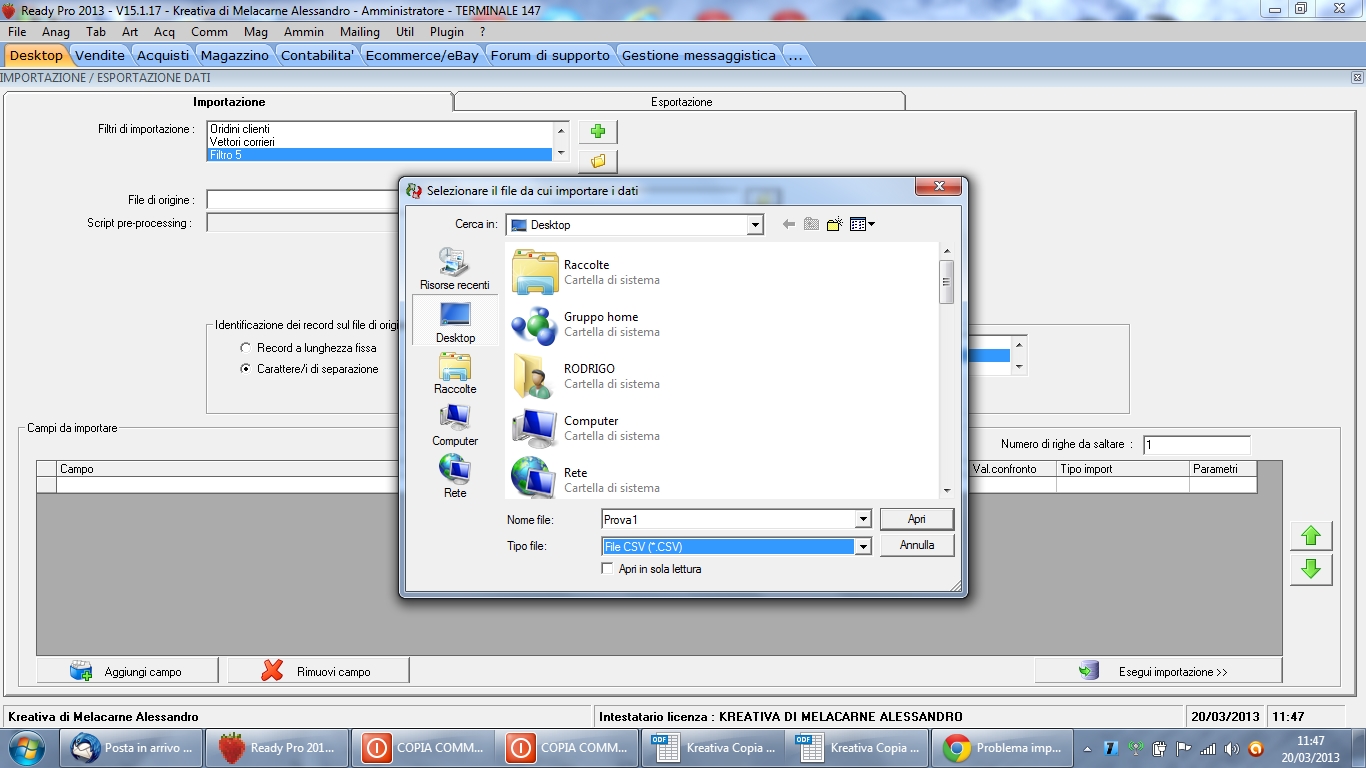Viewport: 1366px width, 768px height.
Task: Select the Raccolte folder in file list
Action: [x=585, y=272]
